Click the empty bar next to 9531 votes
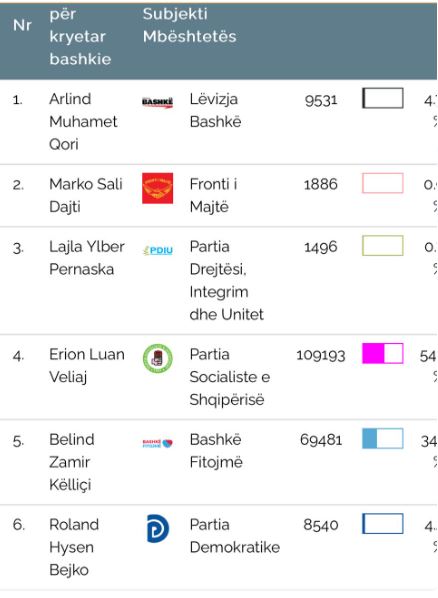The width and height of the screenshot is (438, 598). tap(383, 98)
